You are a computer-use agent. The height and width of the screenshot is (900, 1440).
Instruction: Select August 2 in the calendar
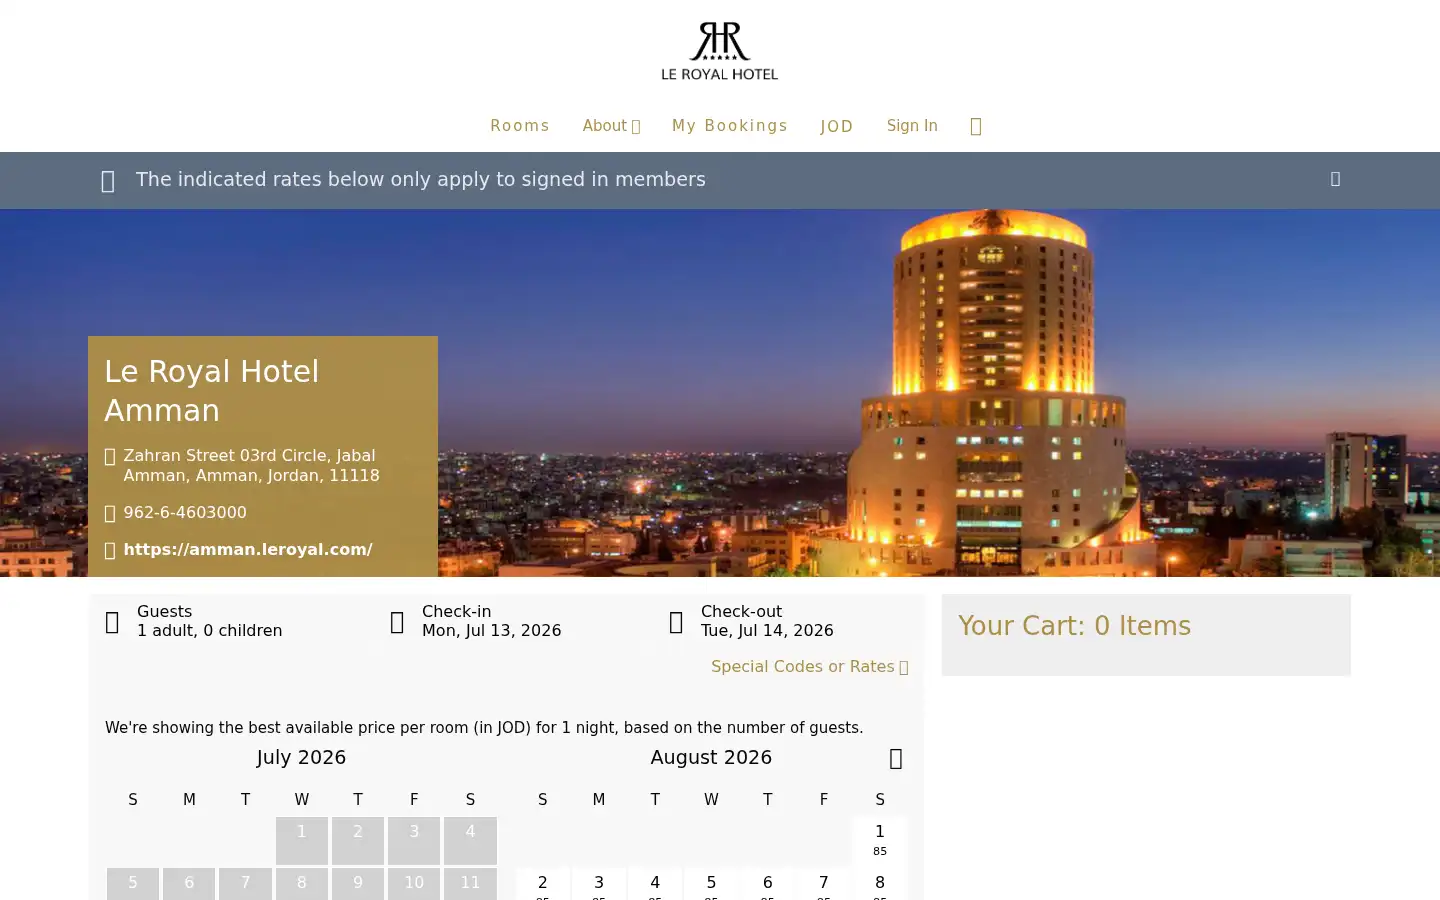pos(543,884)
